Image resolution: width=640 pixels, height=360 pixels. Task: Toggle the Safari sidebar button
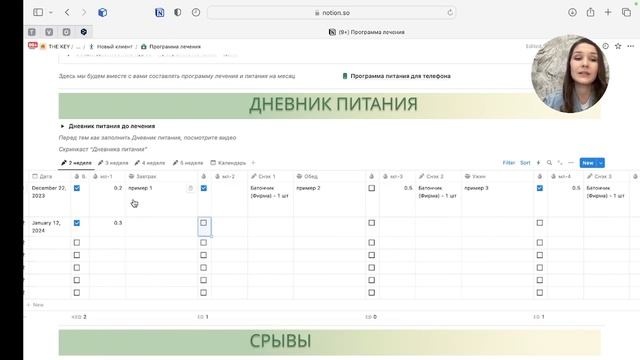tap(38, 12)
